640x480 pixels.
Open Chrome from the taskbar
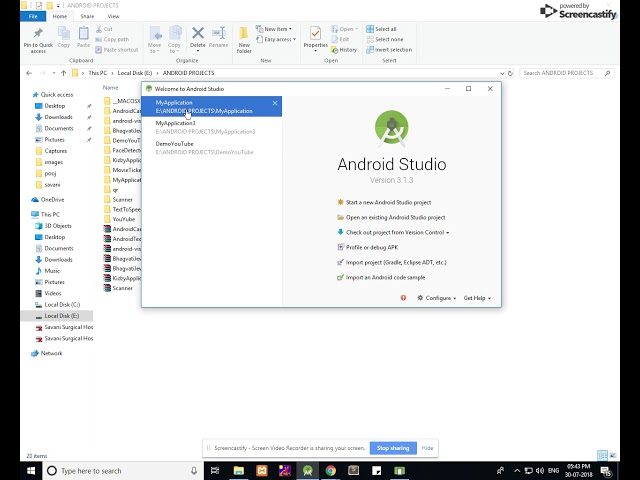(331, 471)
